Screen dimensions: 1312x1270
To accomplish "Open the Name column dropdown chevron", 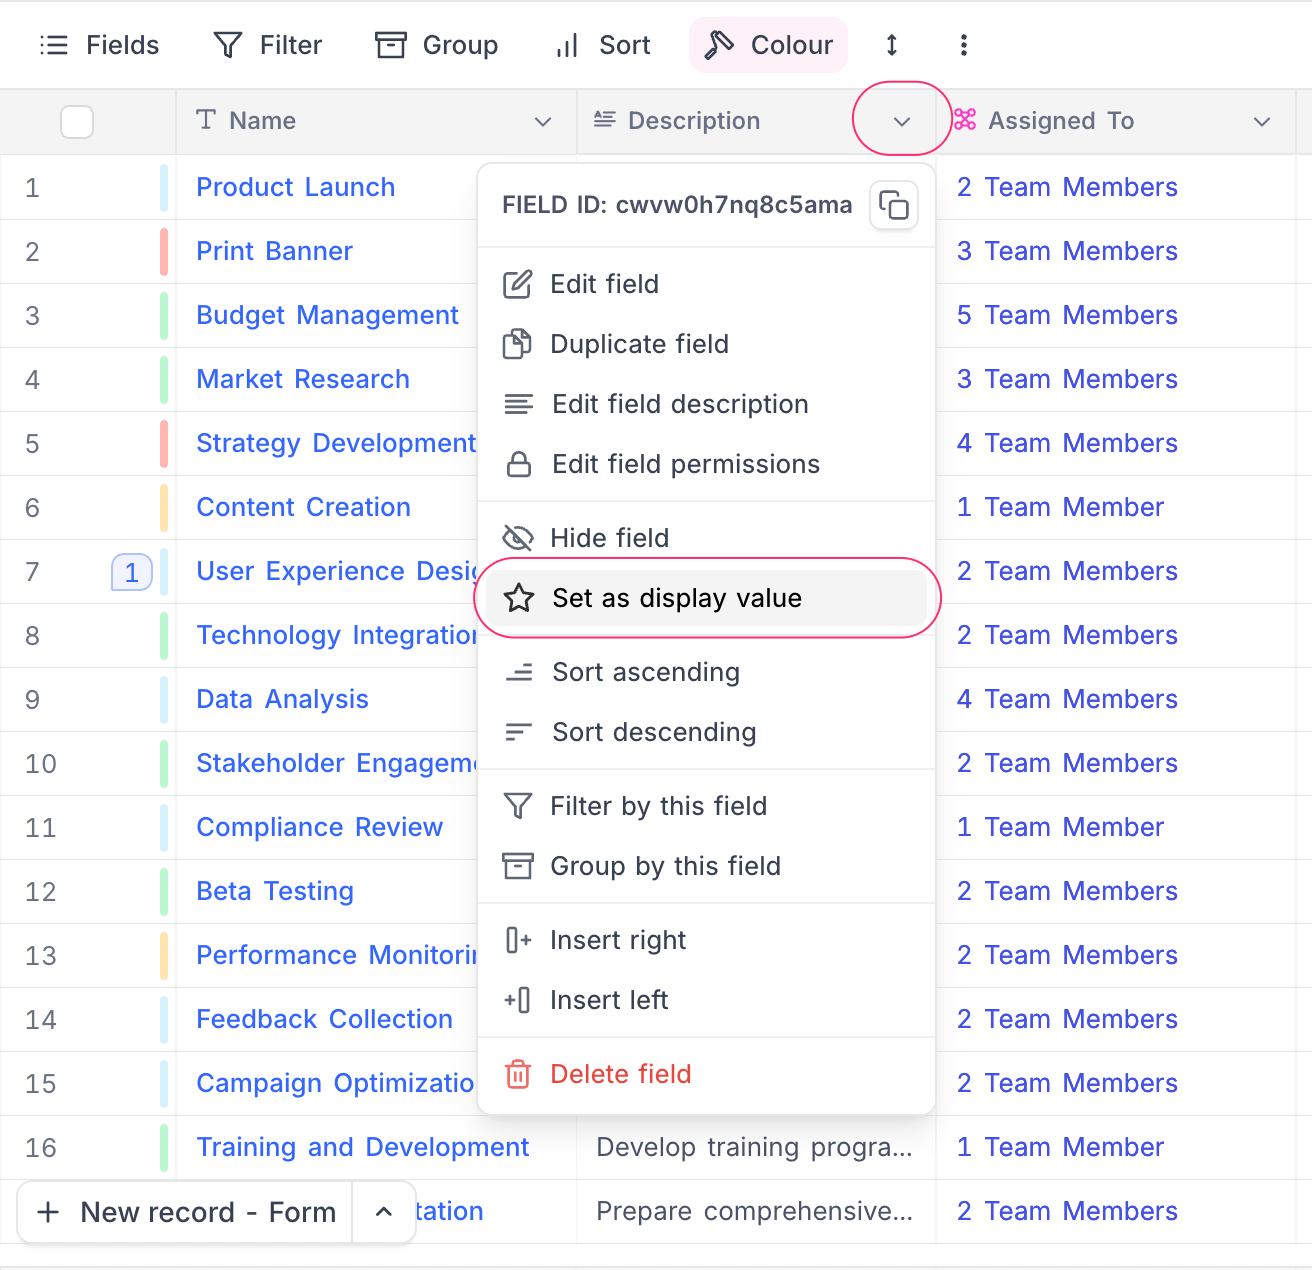I will [x=543, y=122].
